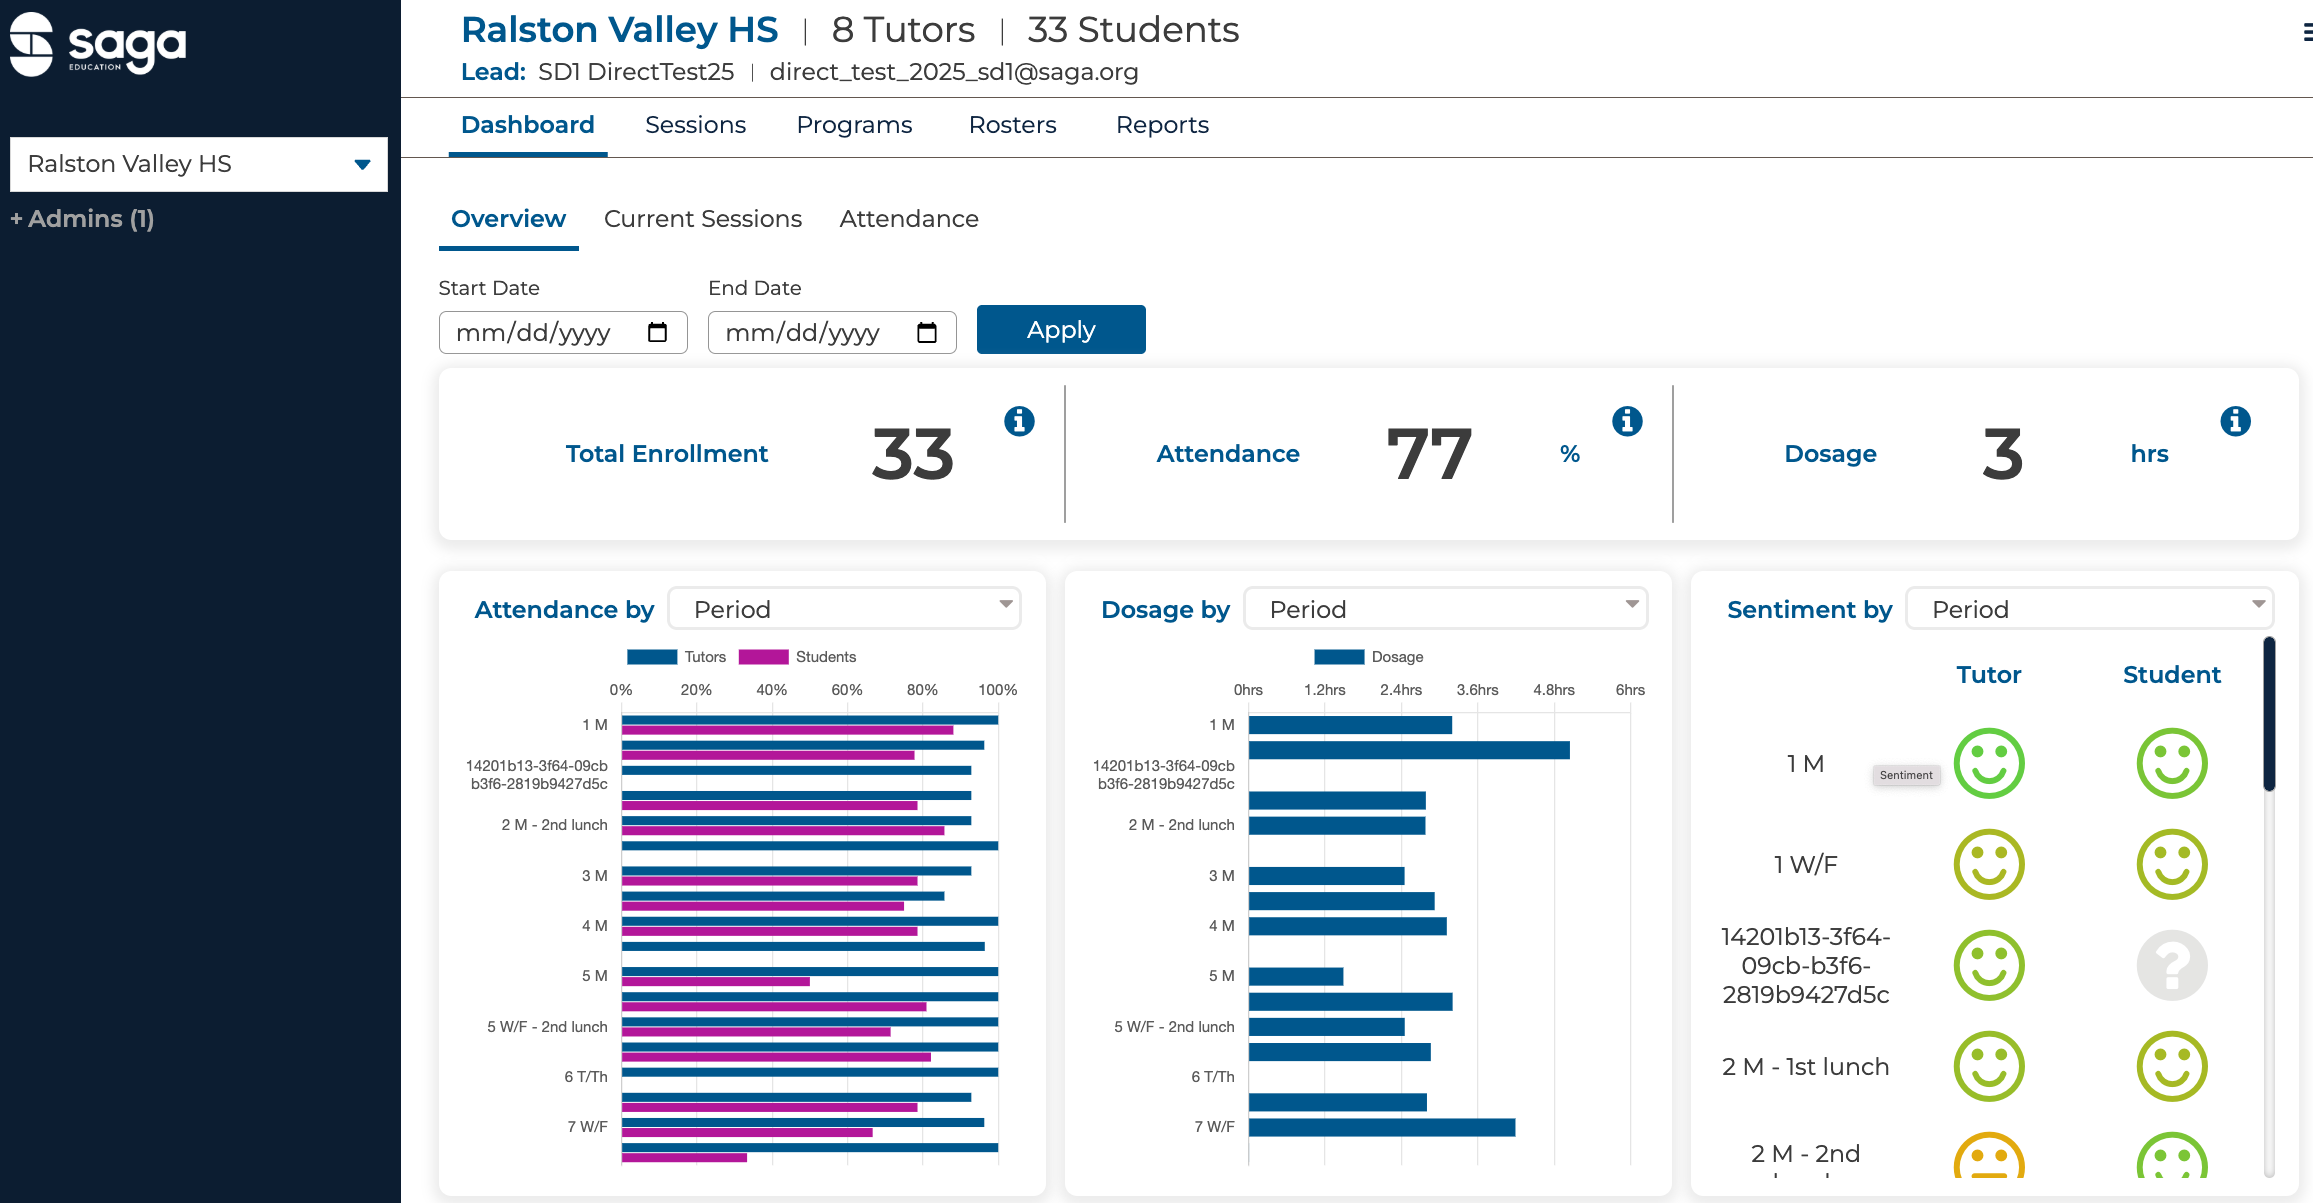The width and height of the screenshot is (2313, 1203).
Task: Click the Saga Education logo
Action: point(98,45)
